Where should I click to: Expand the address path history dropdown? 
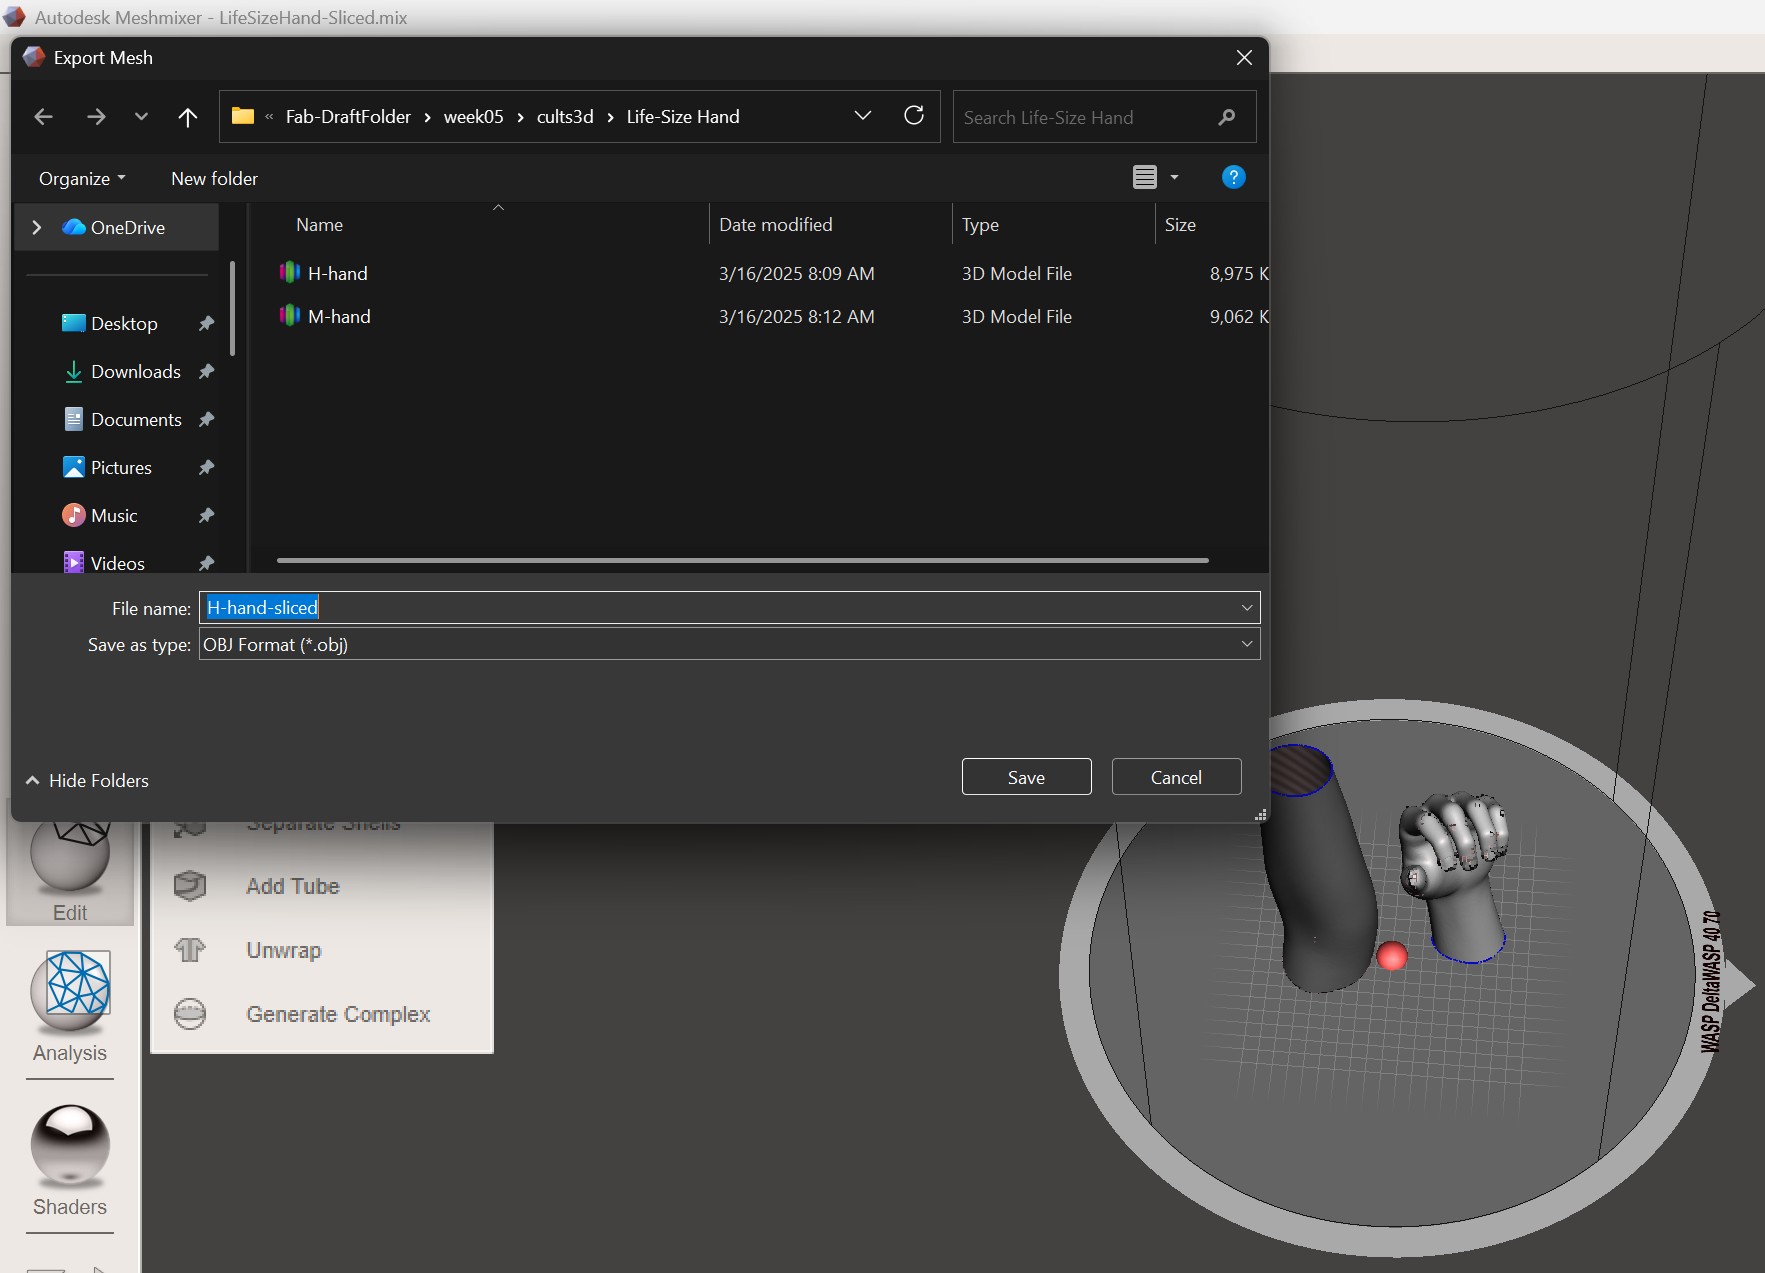(863, 116)
